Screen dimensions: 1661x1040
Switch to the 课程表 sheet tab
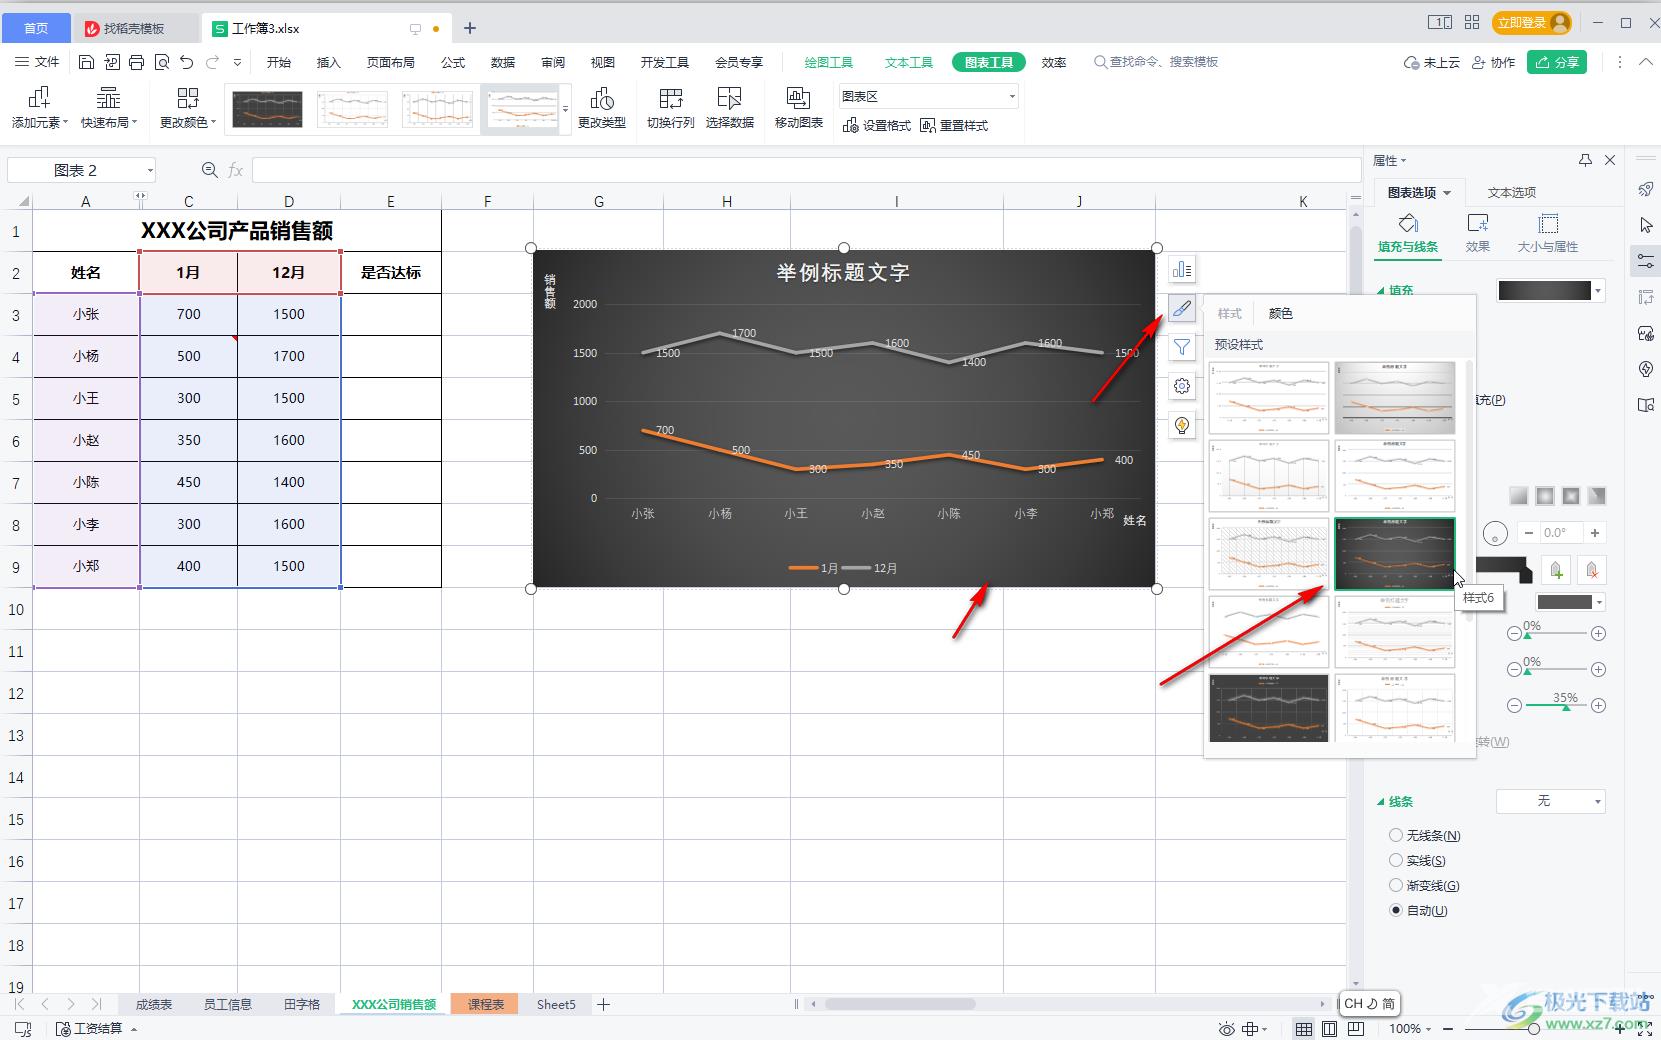point(485,1004)
